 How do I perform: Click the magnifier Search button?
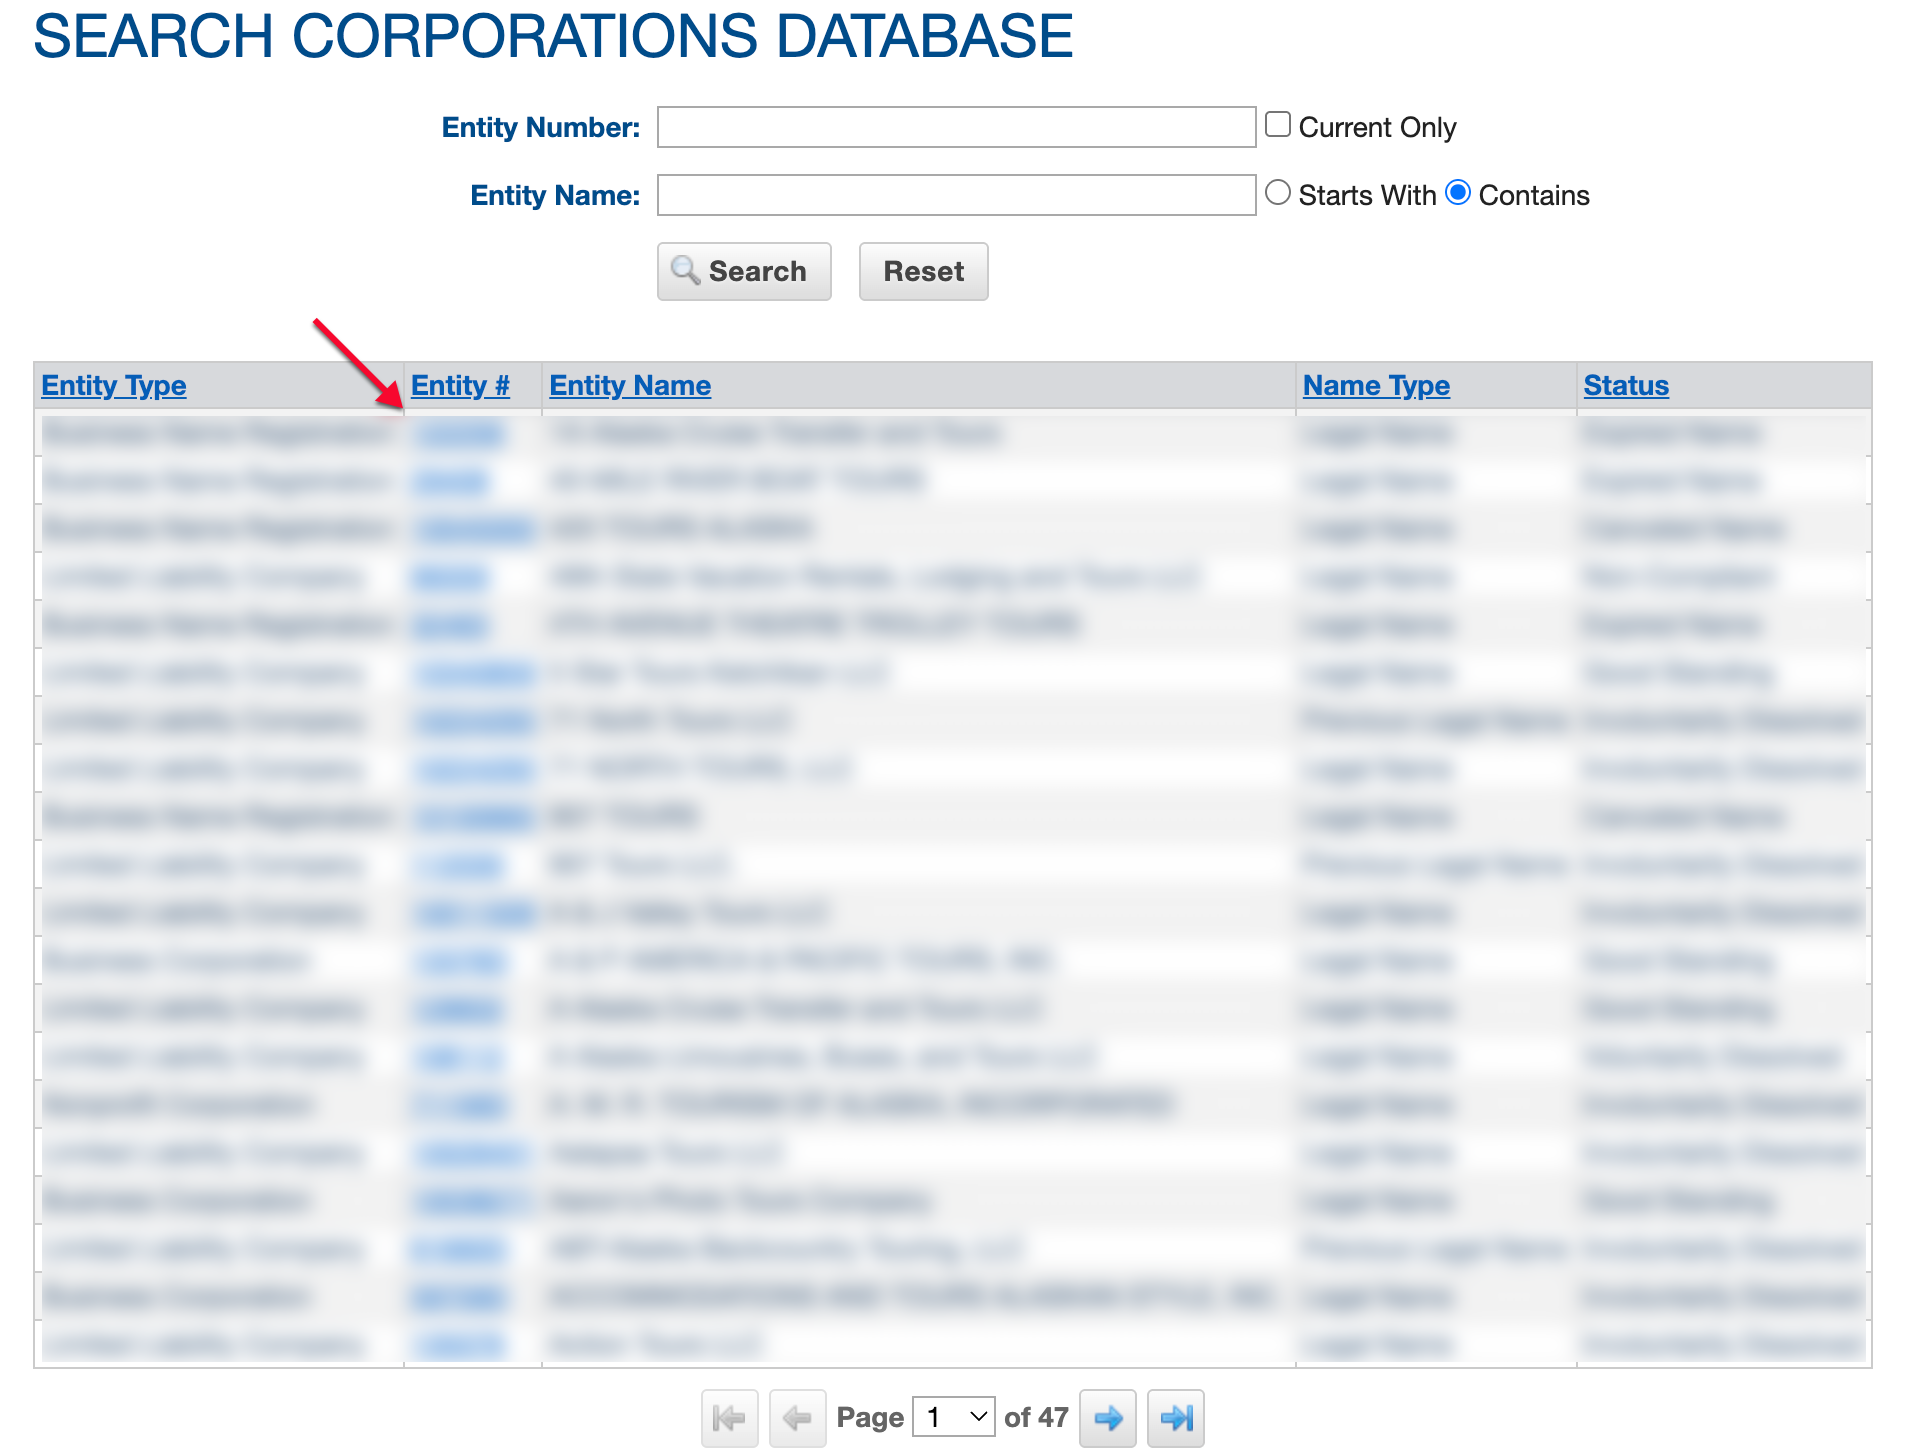pos(744,271)
